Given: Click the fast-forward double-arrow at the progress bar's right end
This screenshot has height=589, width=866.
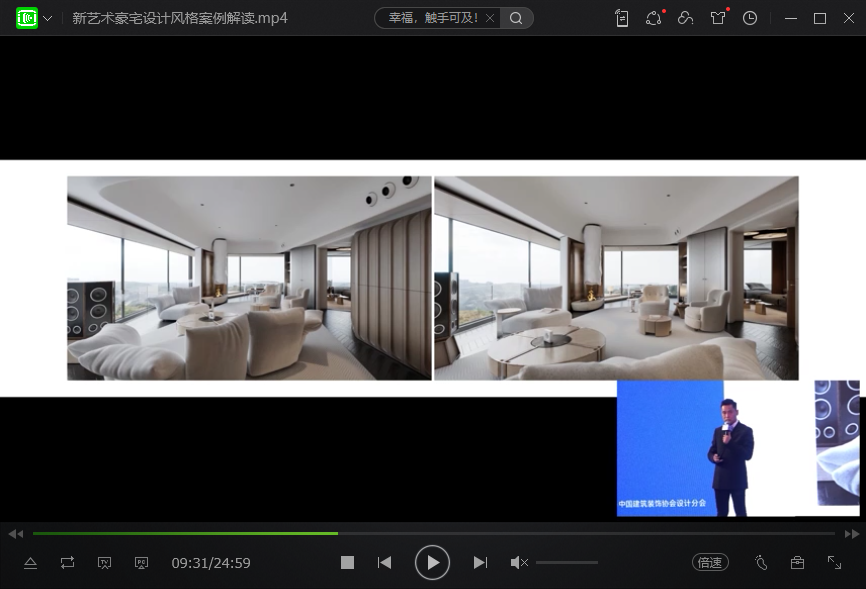Looking at the screenshot, I should pos(852,534).
